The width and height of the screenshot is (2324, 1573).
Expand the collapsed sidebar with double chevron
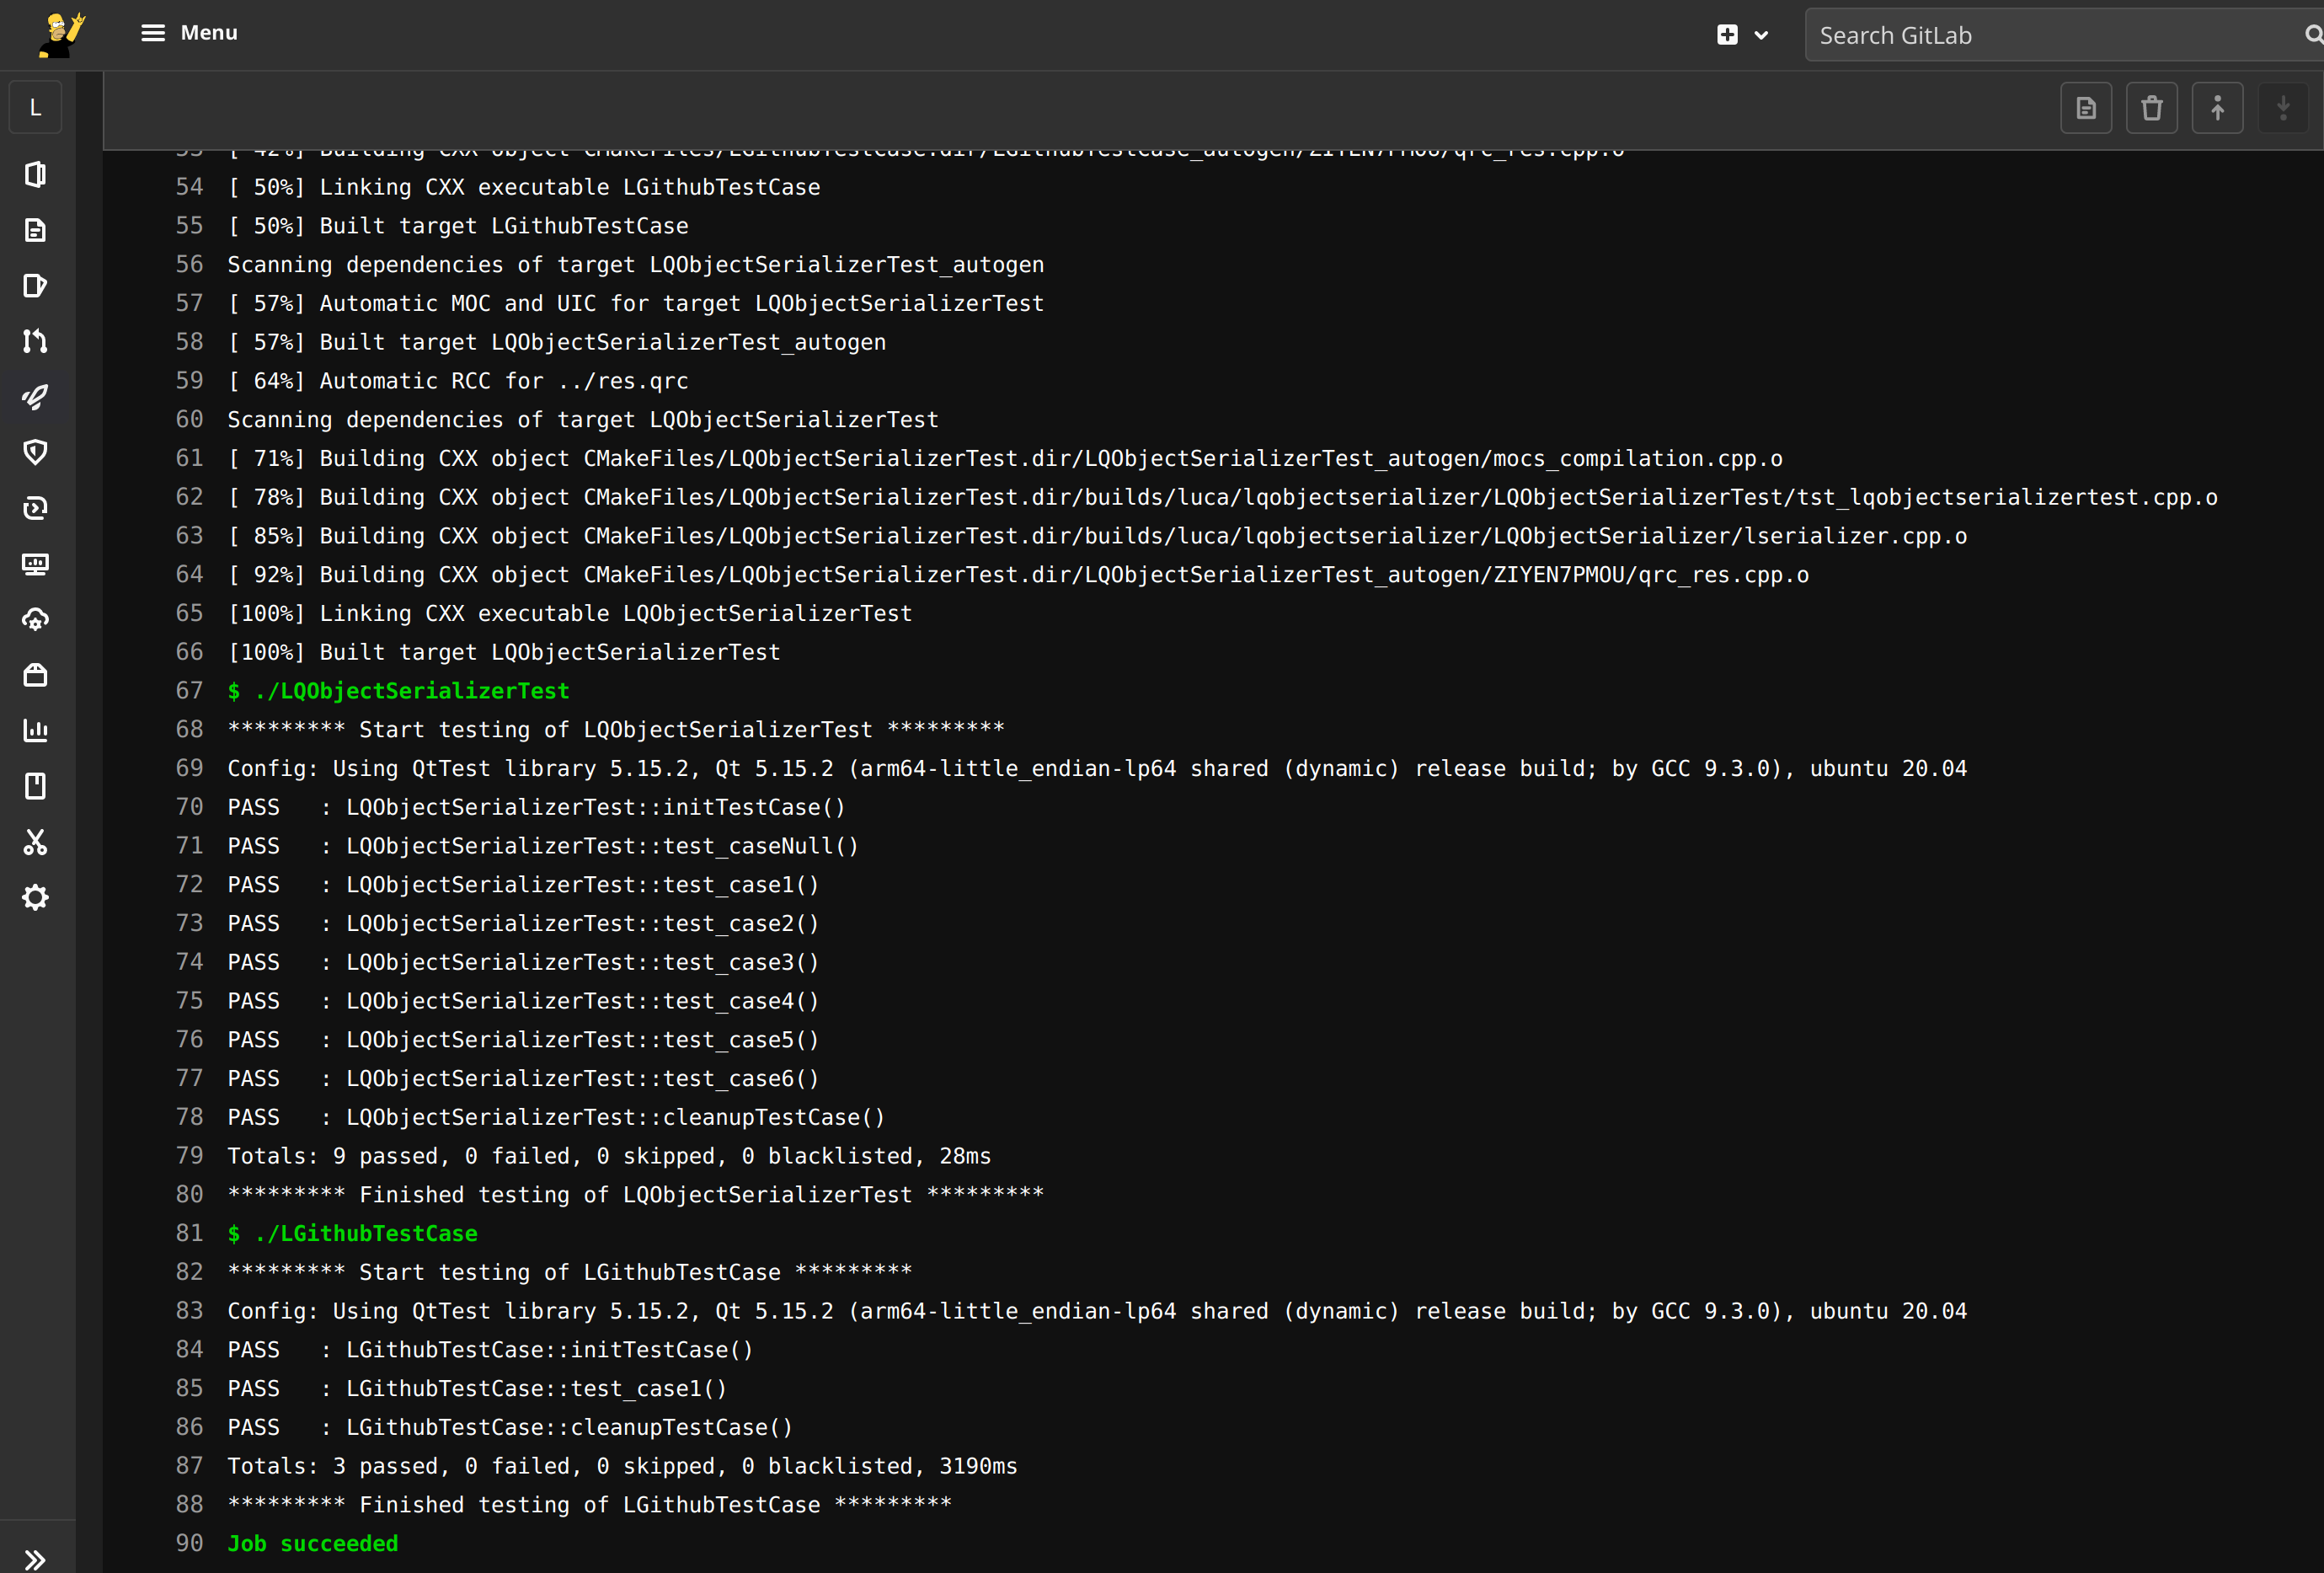tap(35, 1559)
